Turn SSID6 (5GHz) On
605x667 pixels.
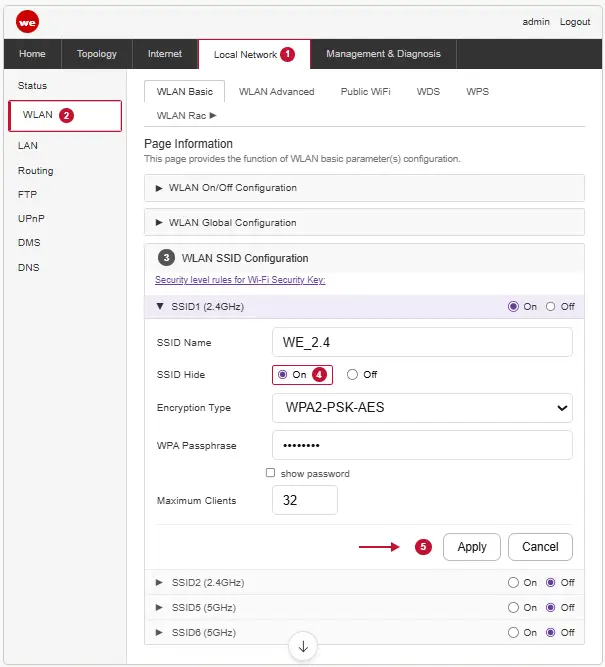coord(513,633)
